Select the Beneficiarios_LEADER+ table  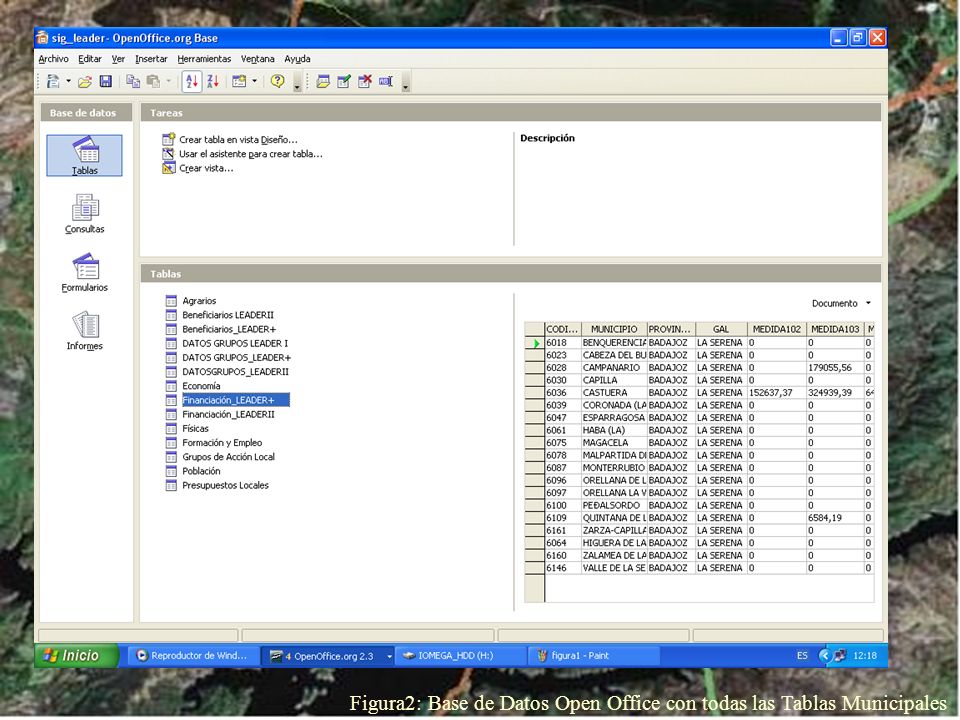click(221, 329)
